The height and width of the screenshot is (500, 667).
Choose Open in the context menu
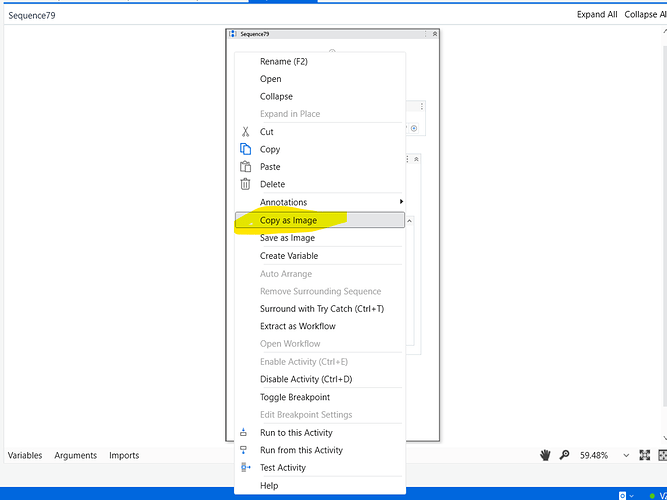coord(271,79)
